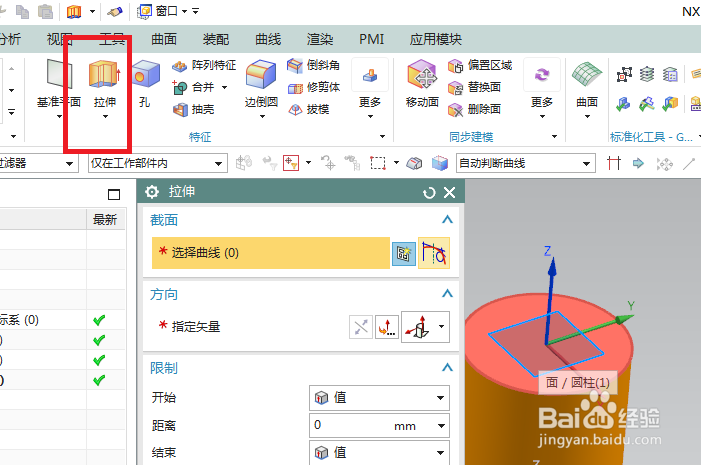Open the 曲线 ribbon tab

point(268,39)
